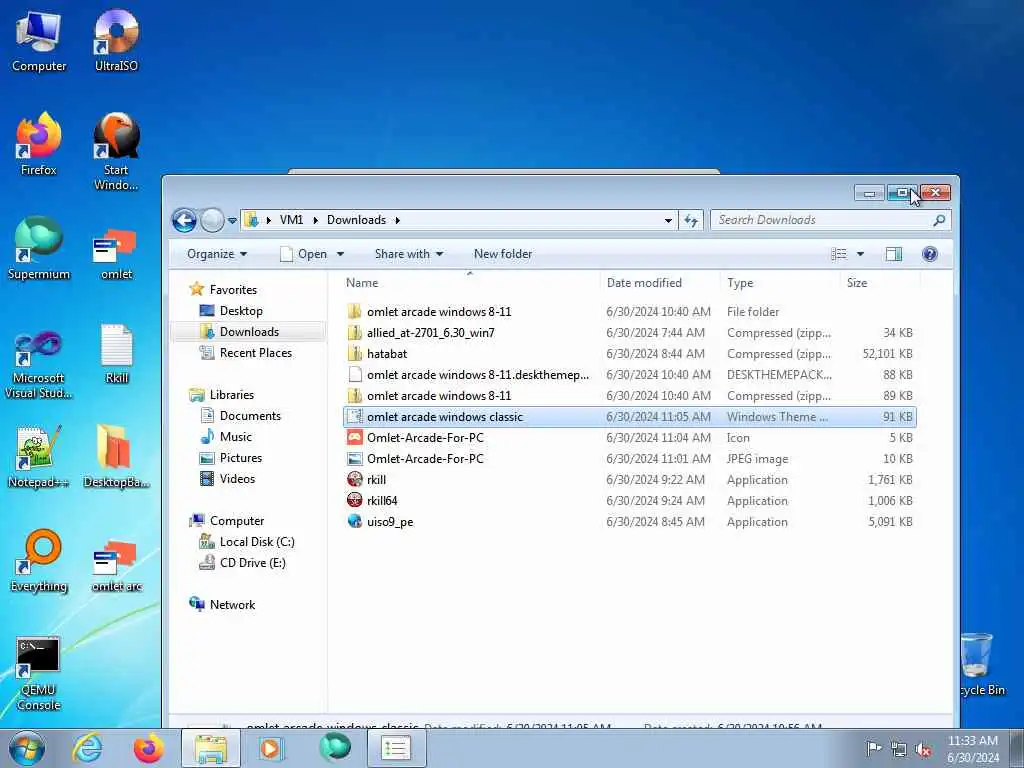Image resolution: width=1024 pixels, height=768 pixels.
Task: Select CD Drive (E:)
Action: click(x=252, y=562)
